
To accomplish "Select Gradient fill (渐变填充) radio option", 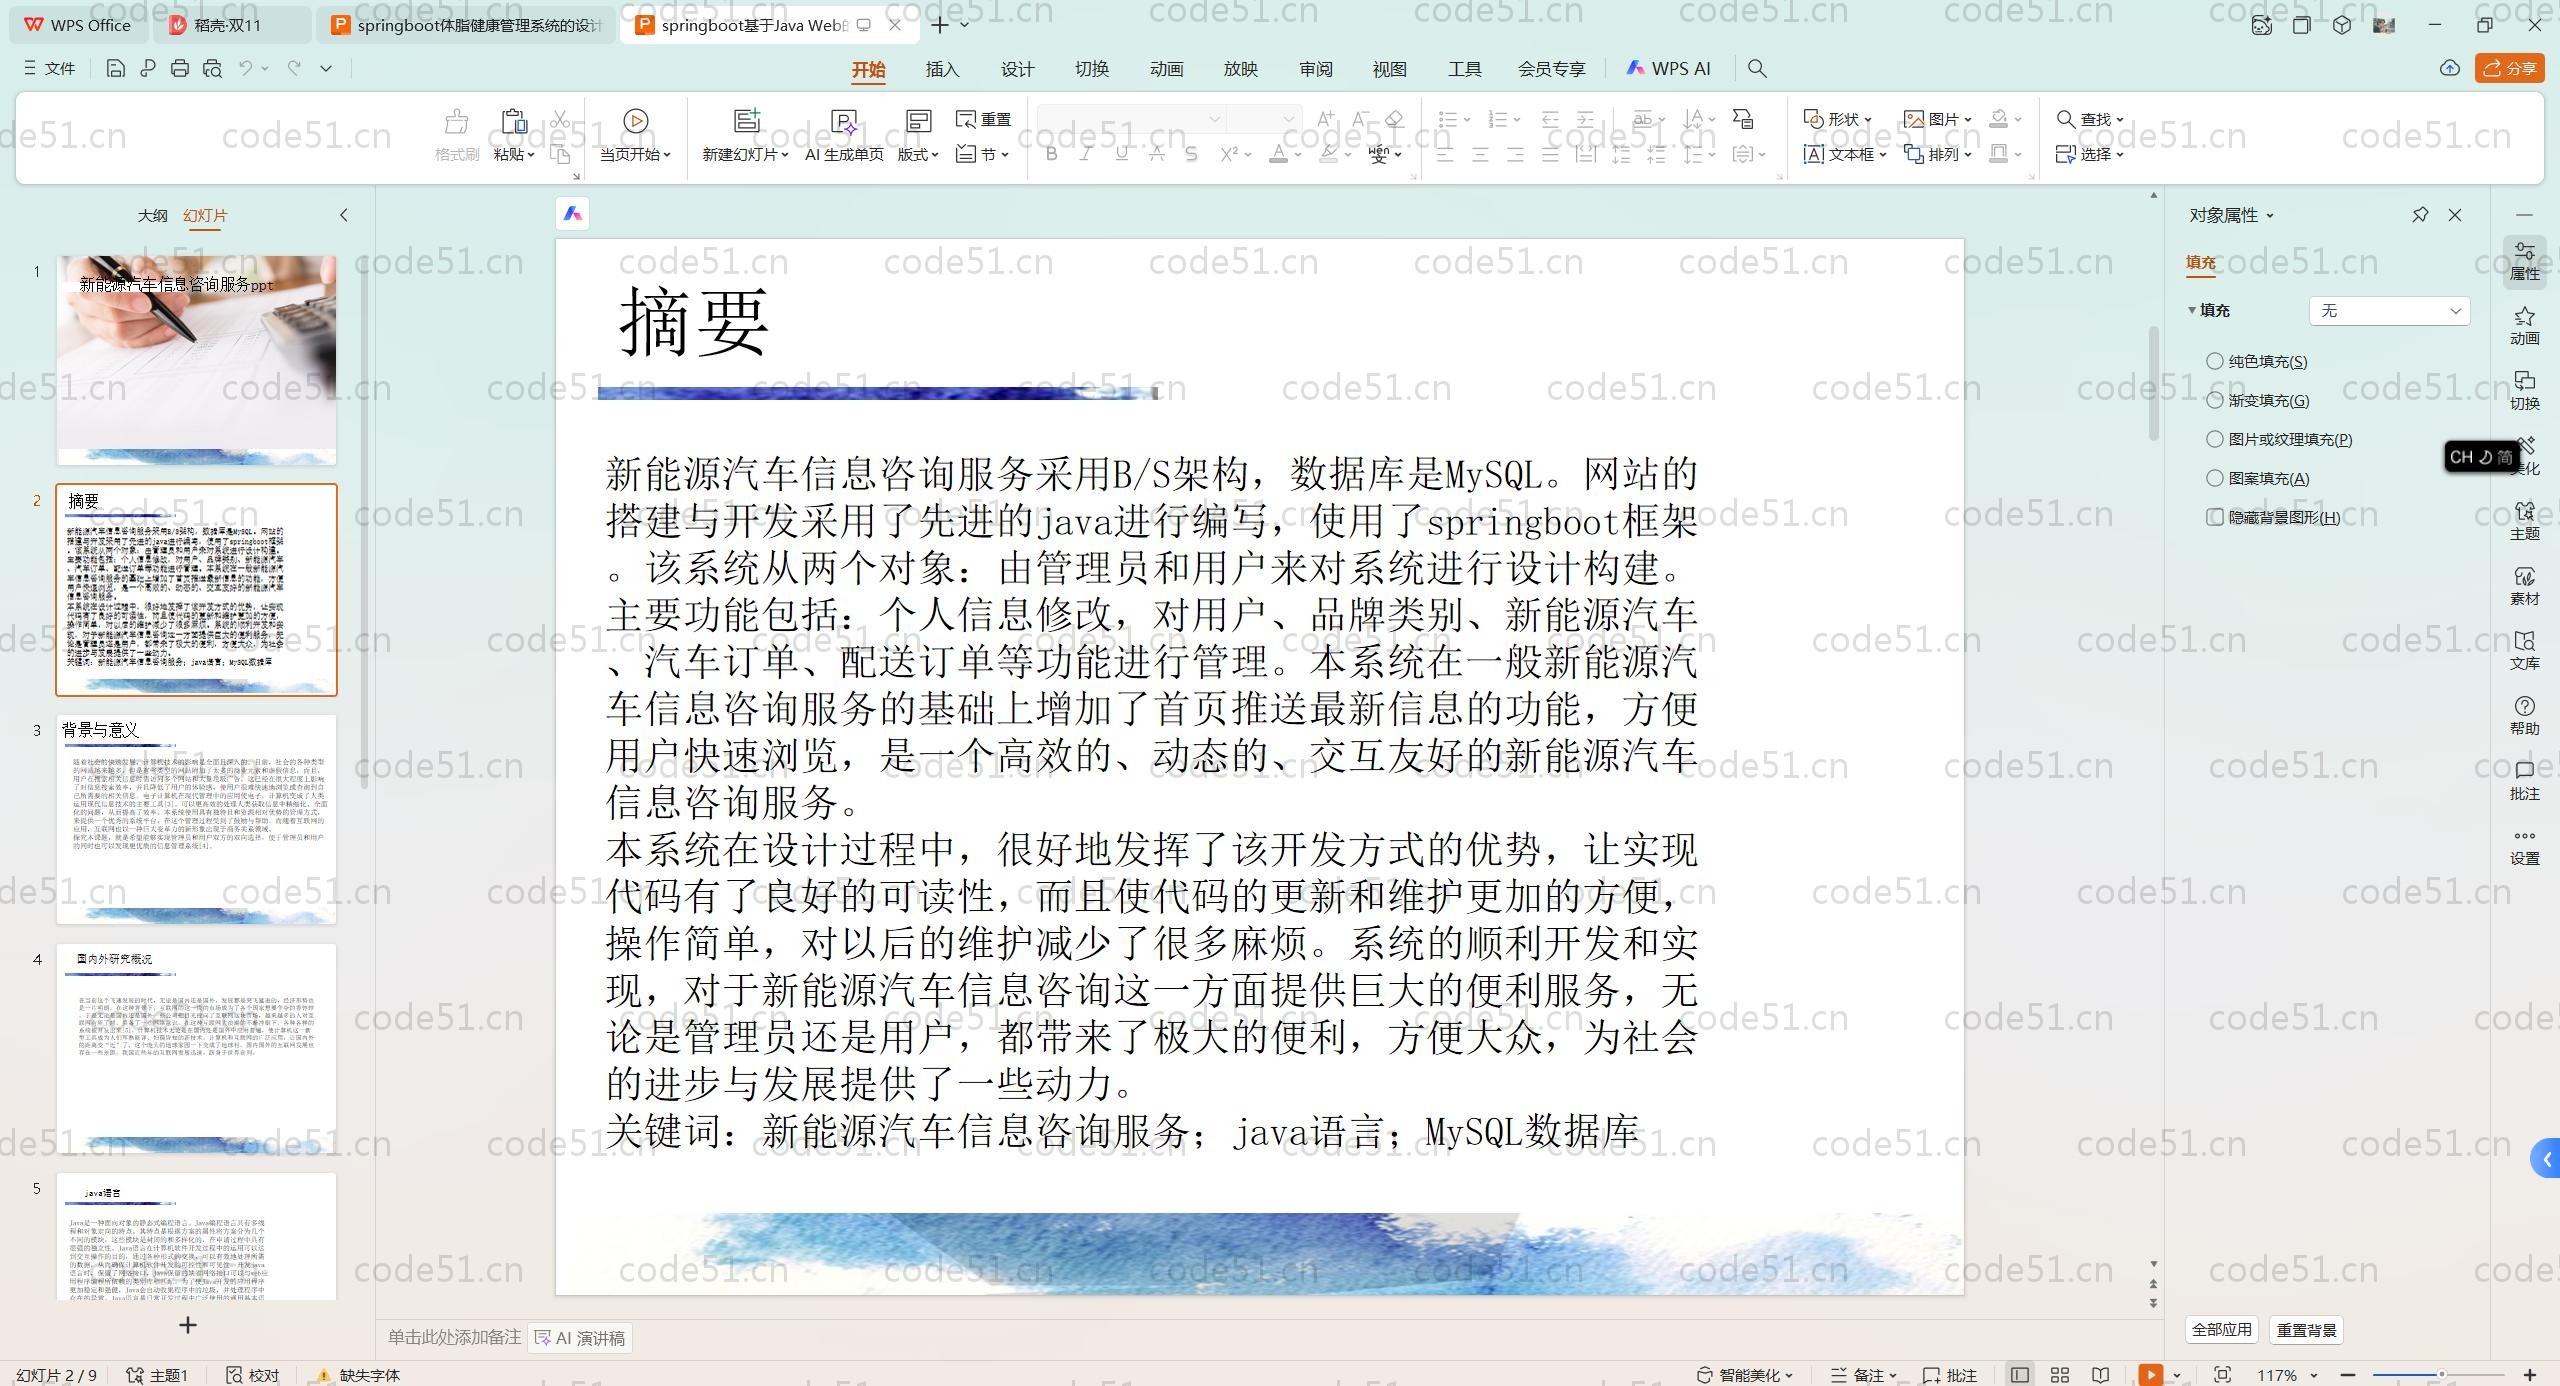I will tap(2215, 400).
